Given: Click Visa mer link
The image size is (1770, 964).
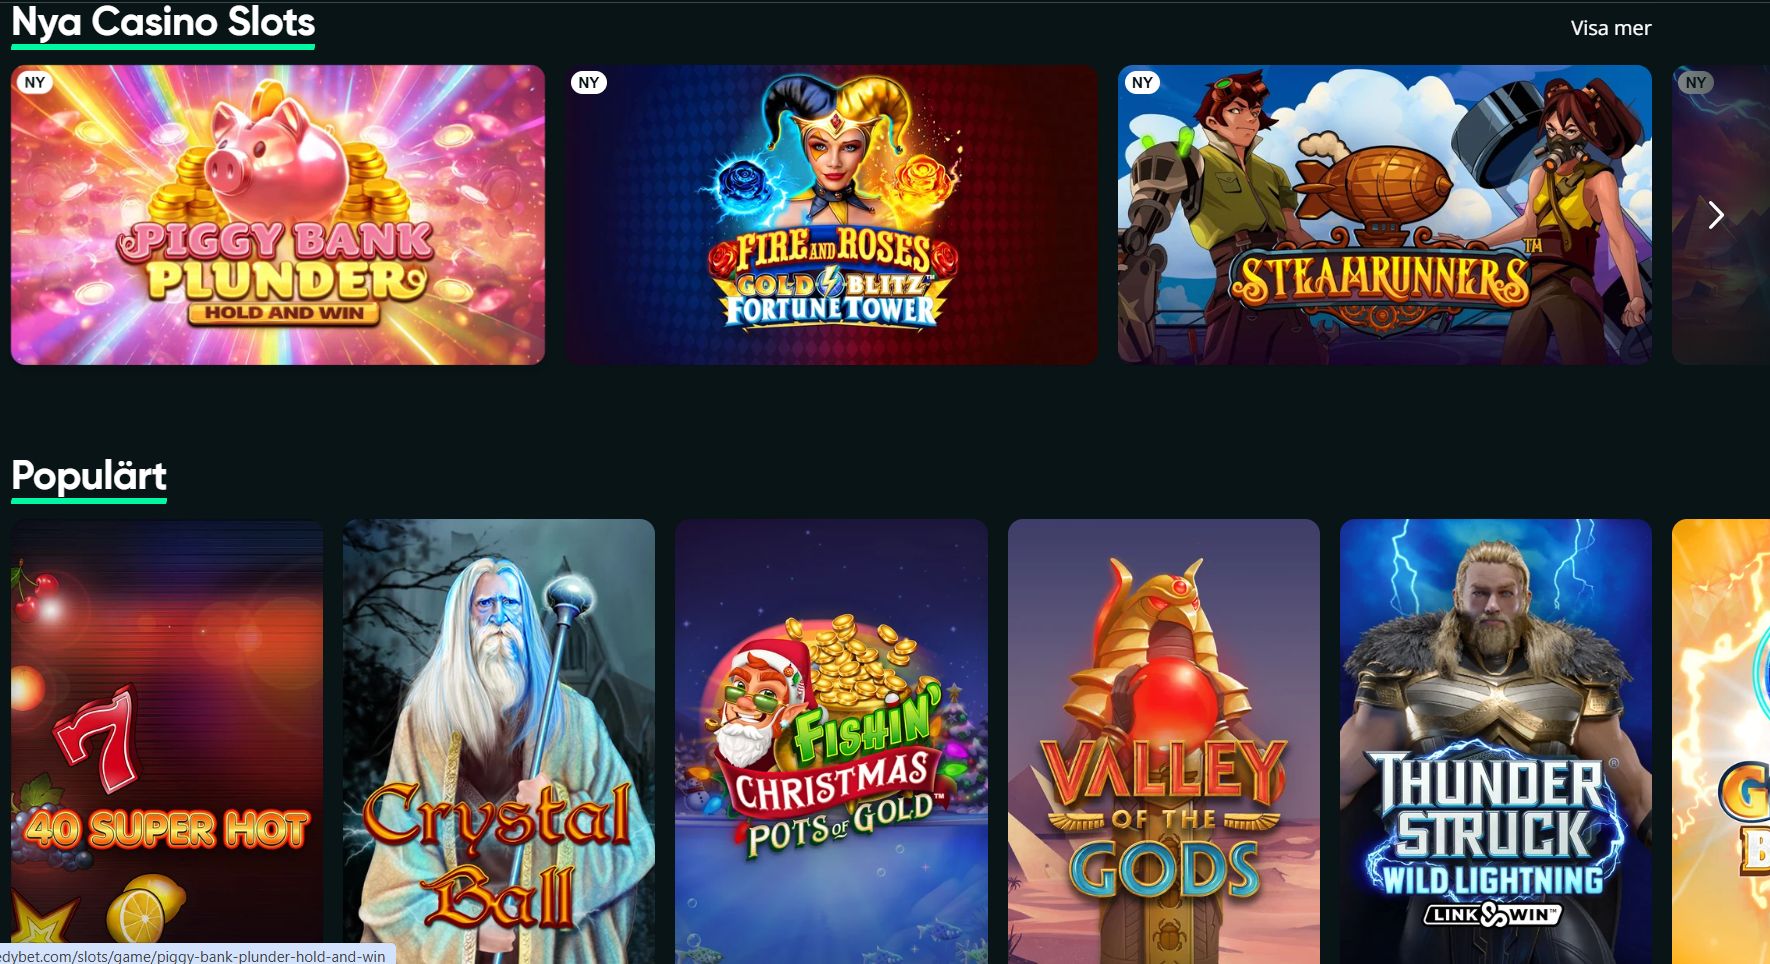Looking at the screenshot, I should point(1611,28).
